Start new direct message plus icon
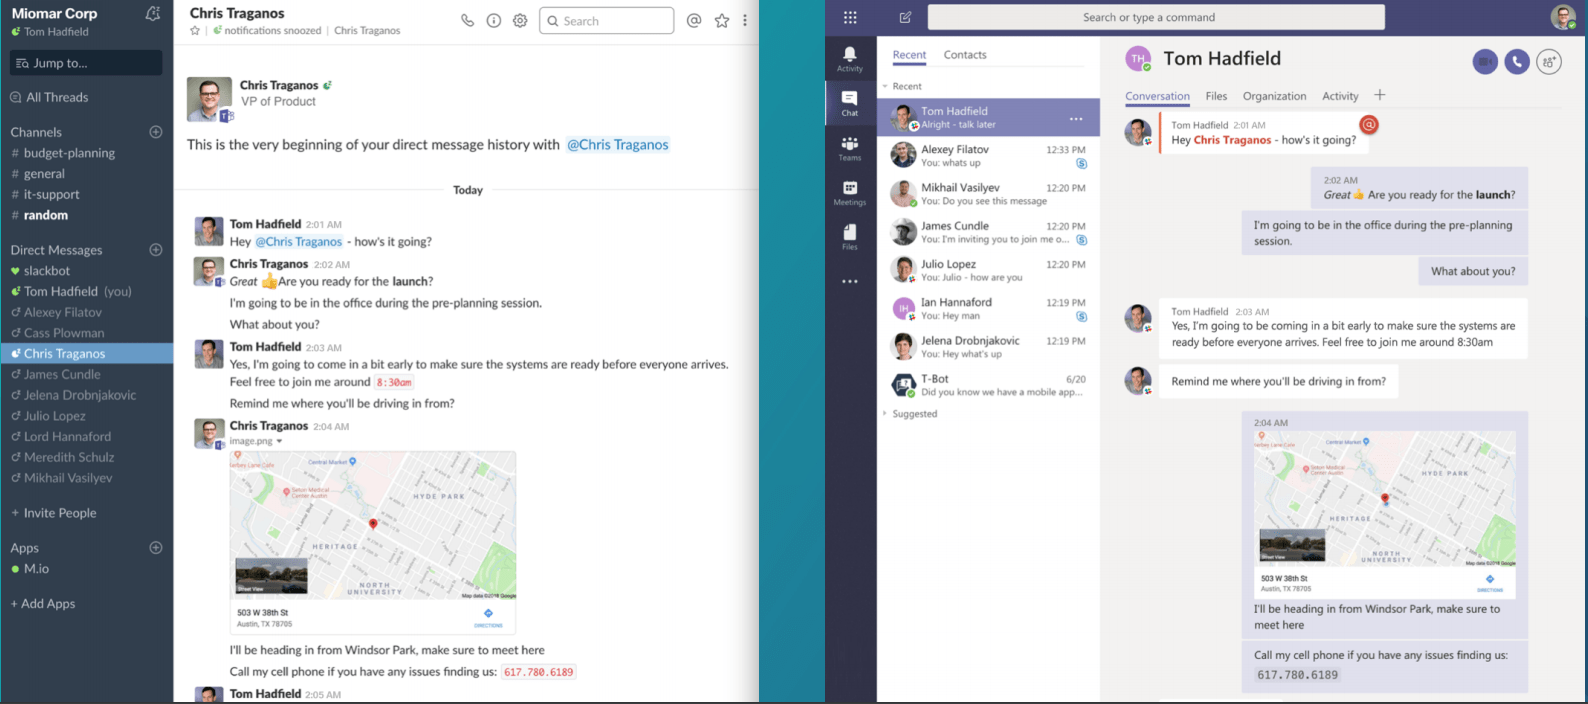The width and height of the screenshot is (1588, 704). coord(156,250)
